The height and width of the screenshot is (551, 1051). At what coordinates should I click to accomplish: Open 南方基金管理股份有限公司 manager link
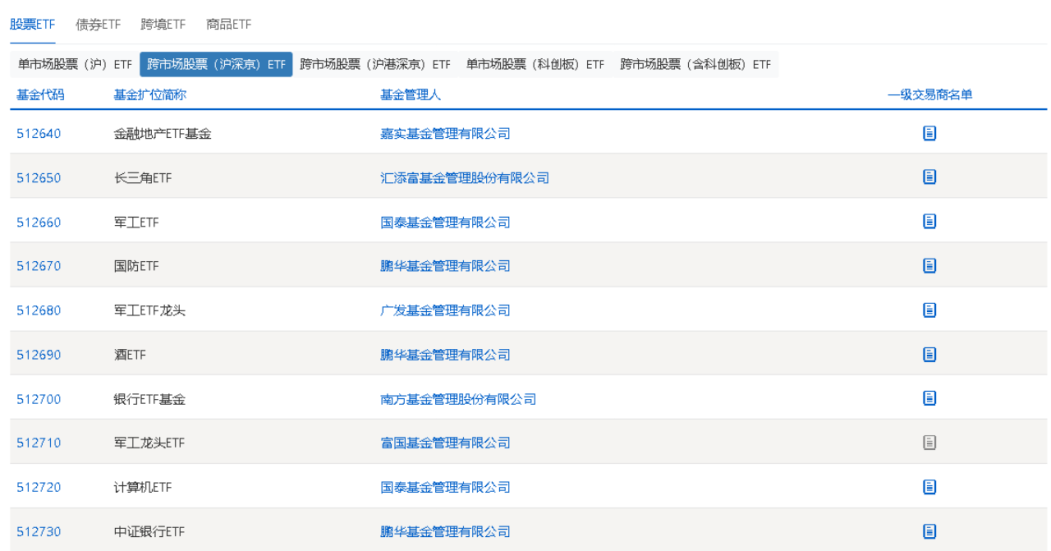pyautogui.click(x=458, y=399)
